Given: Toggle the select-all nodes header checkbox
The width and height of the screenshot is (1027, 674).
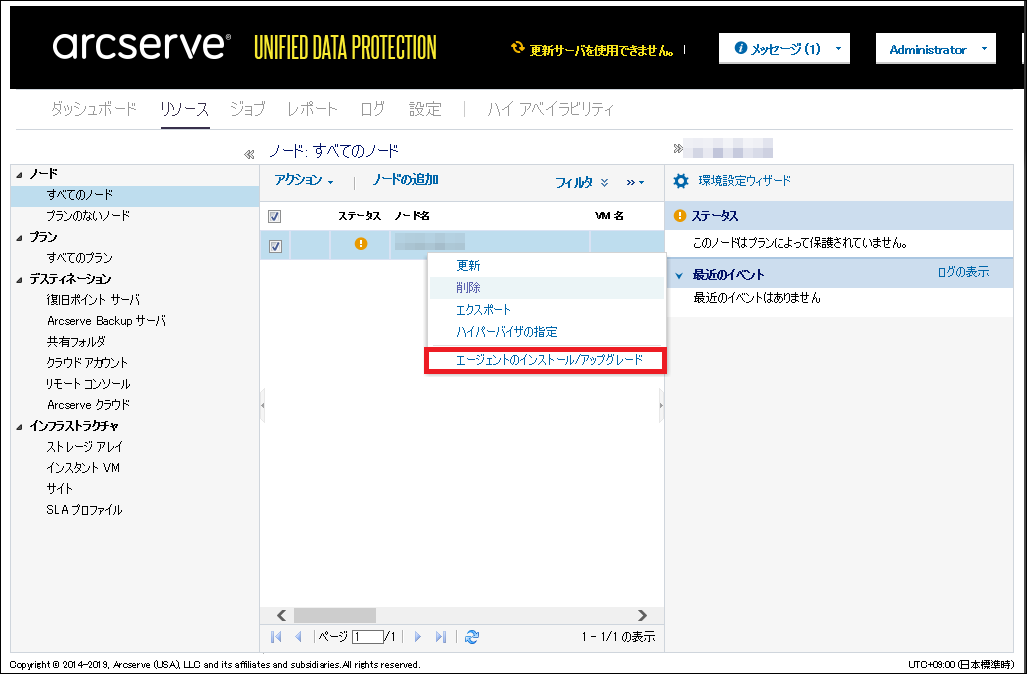Looking at the screenshot, I should pos(275,216).
